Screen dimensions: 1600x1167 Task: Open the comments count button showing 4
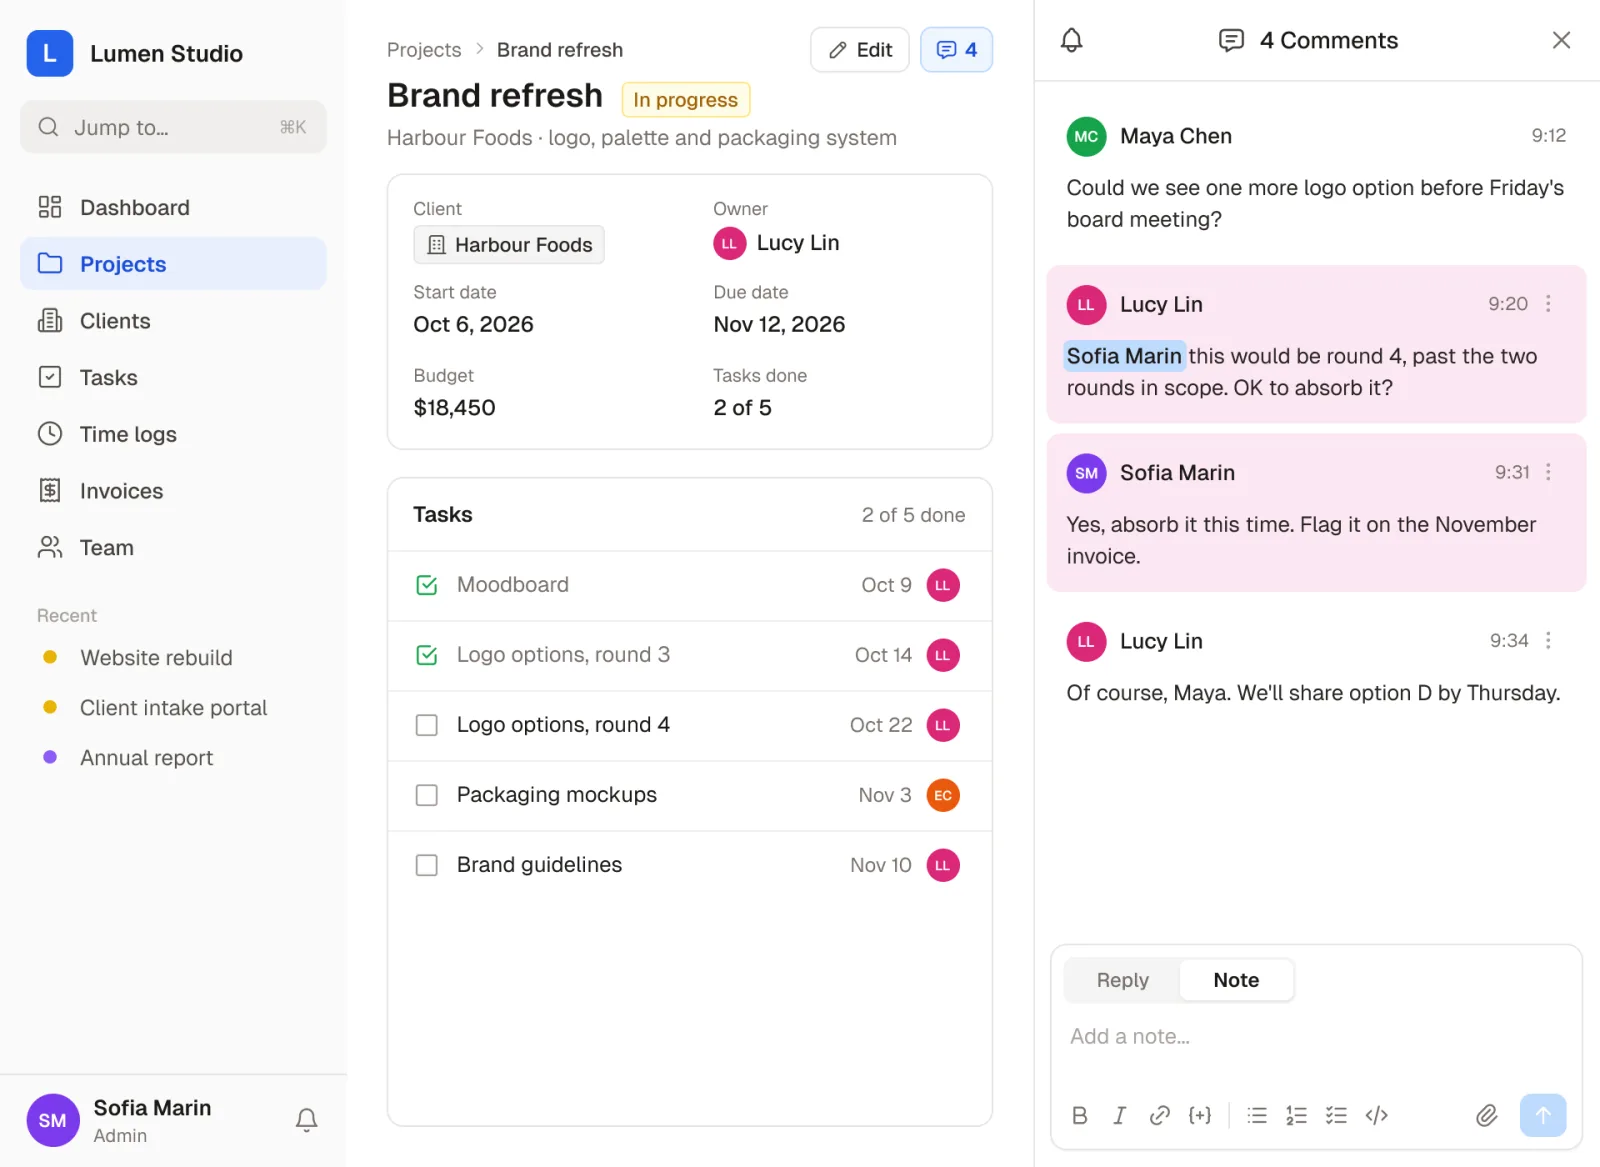956,50
